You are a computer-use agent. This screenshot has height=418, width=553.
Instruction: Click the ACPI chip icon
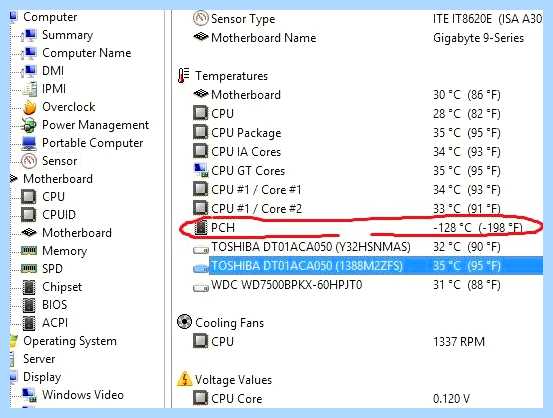click(x=29, y=323)
